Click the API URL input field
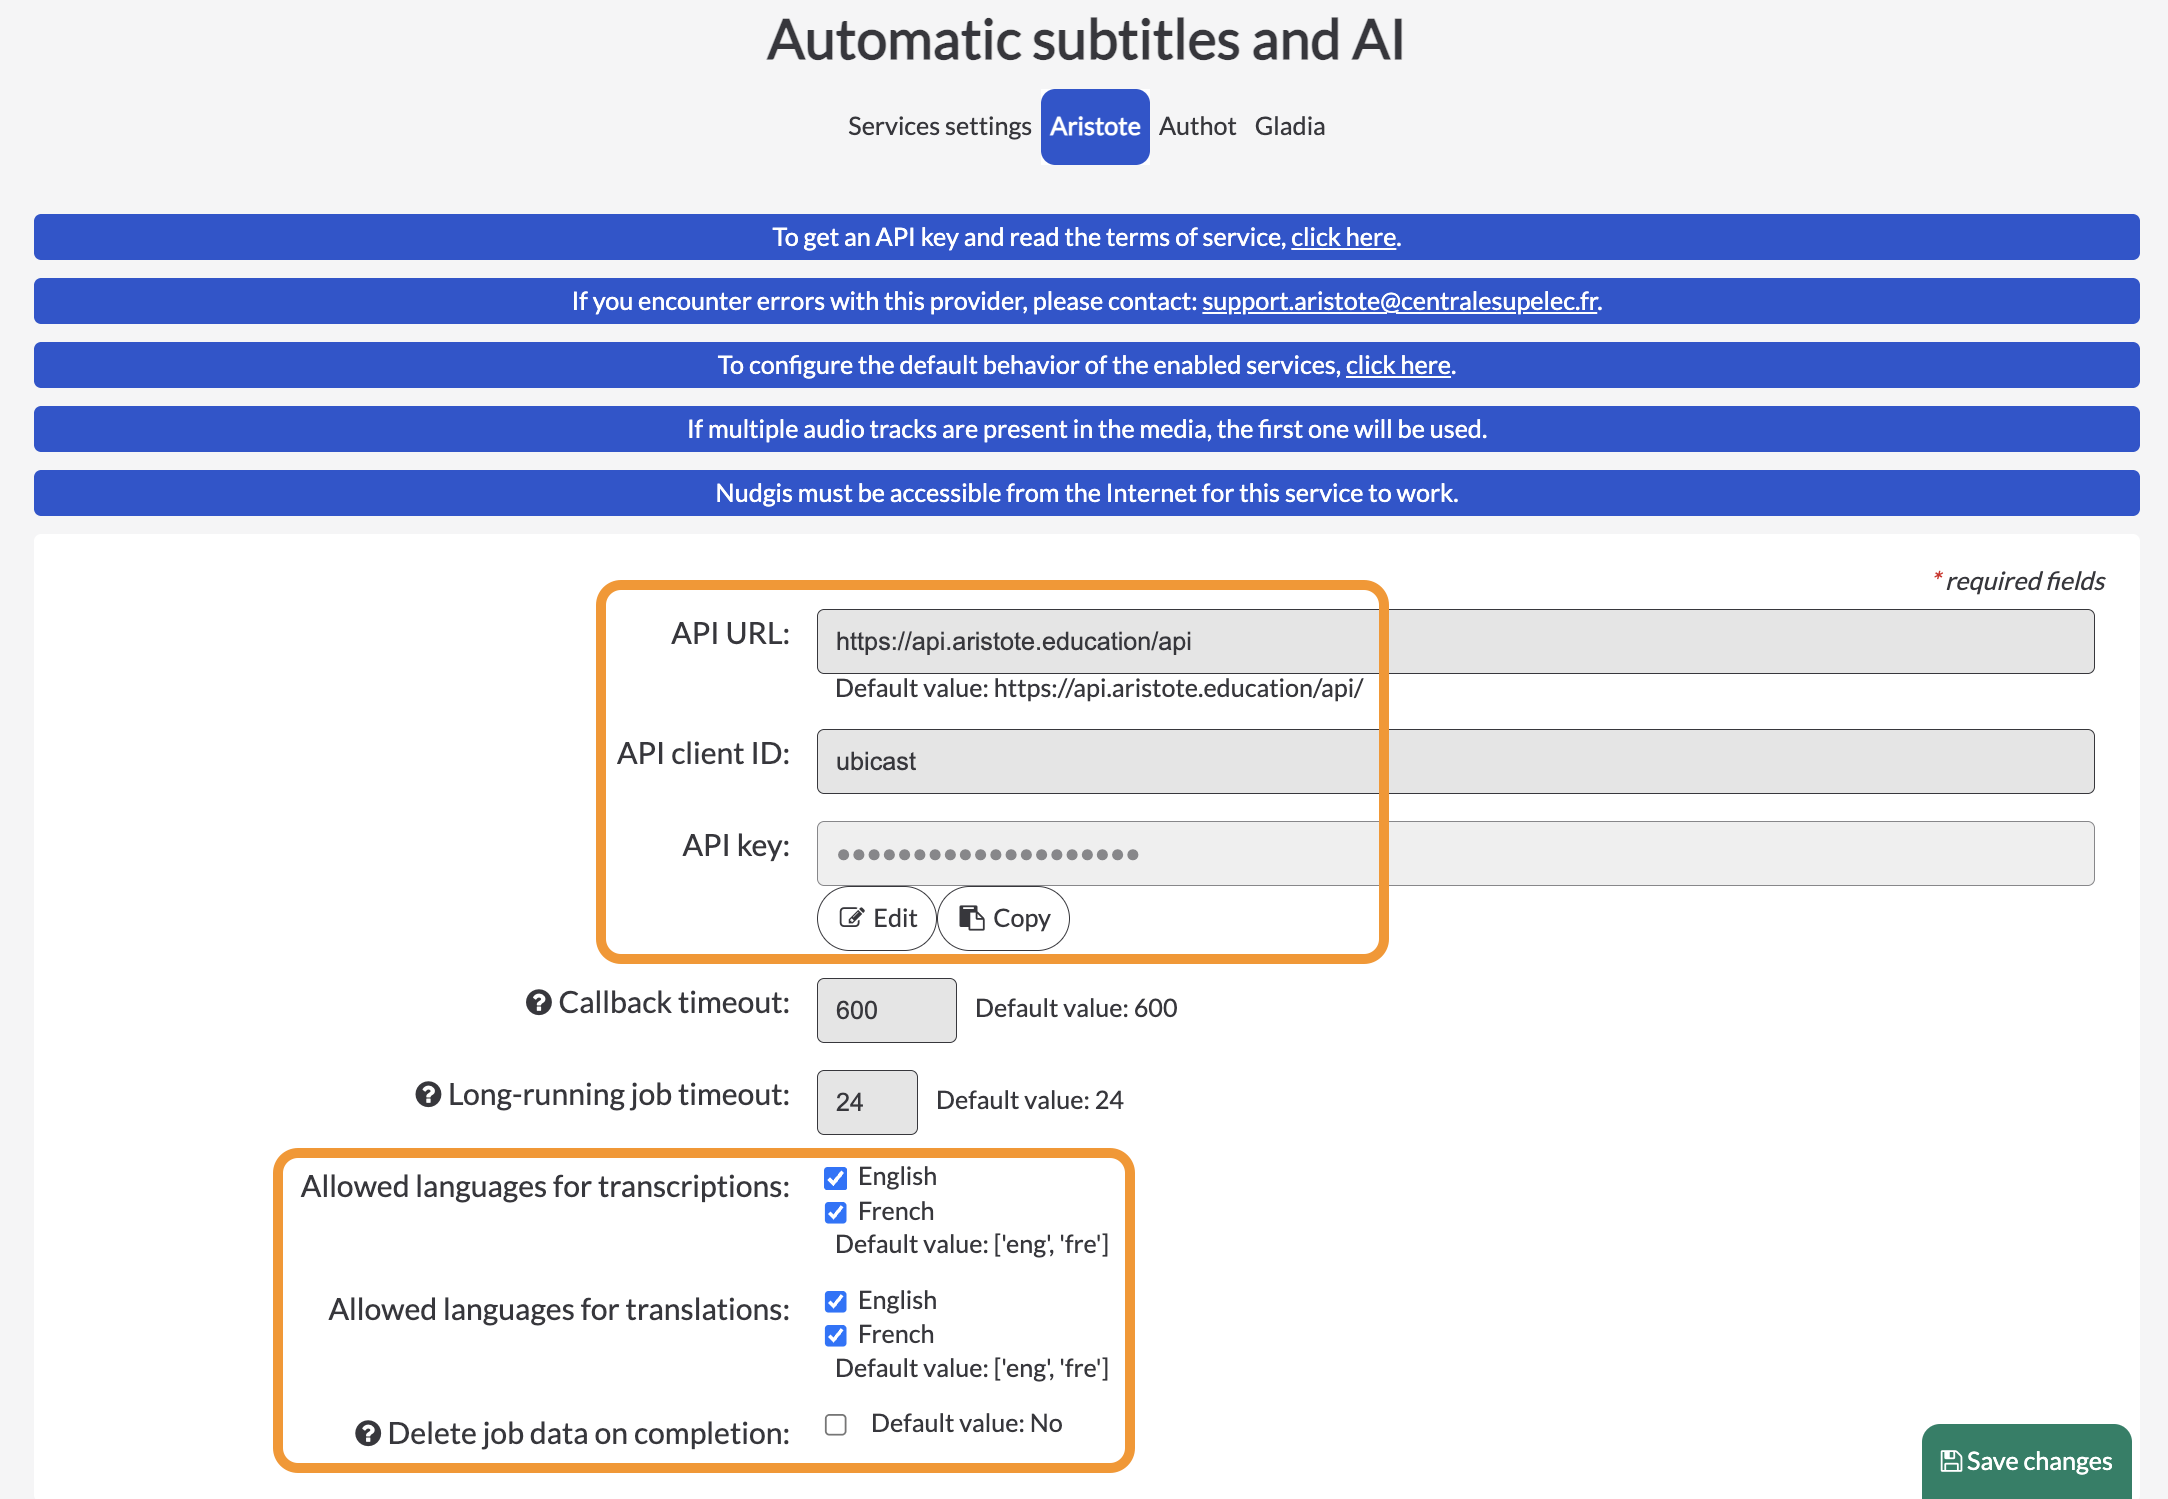Viewport: 2168px width, 1499px height. pos(1455,641)
